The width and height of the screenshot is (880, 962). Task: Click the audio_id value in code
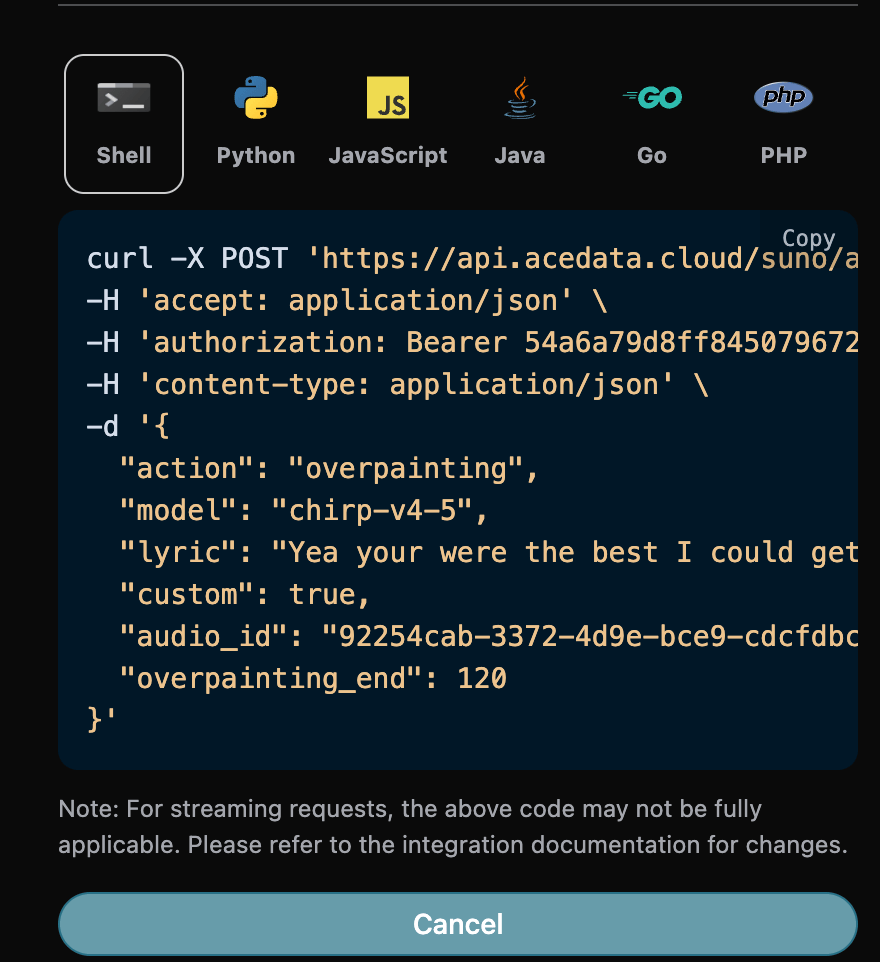click(588, 637)
